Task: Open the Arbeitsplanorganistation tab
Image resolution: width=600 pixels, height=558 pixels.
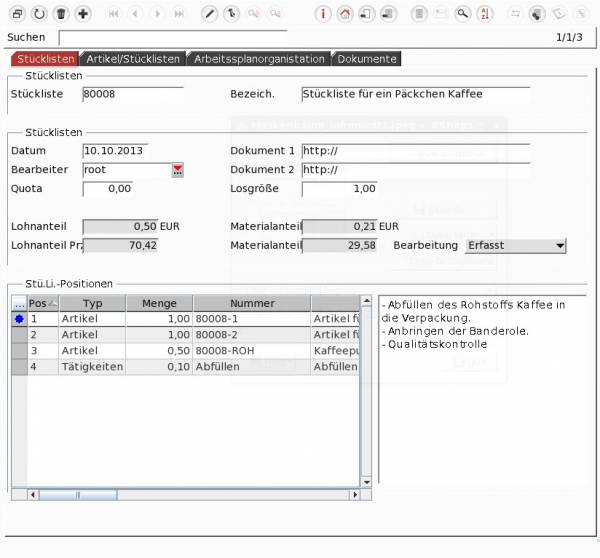Action: coord(259,59)
